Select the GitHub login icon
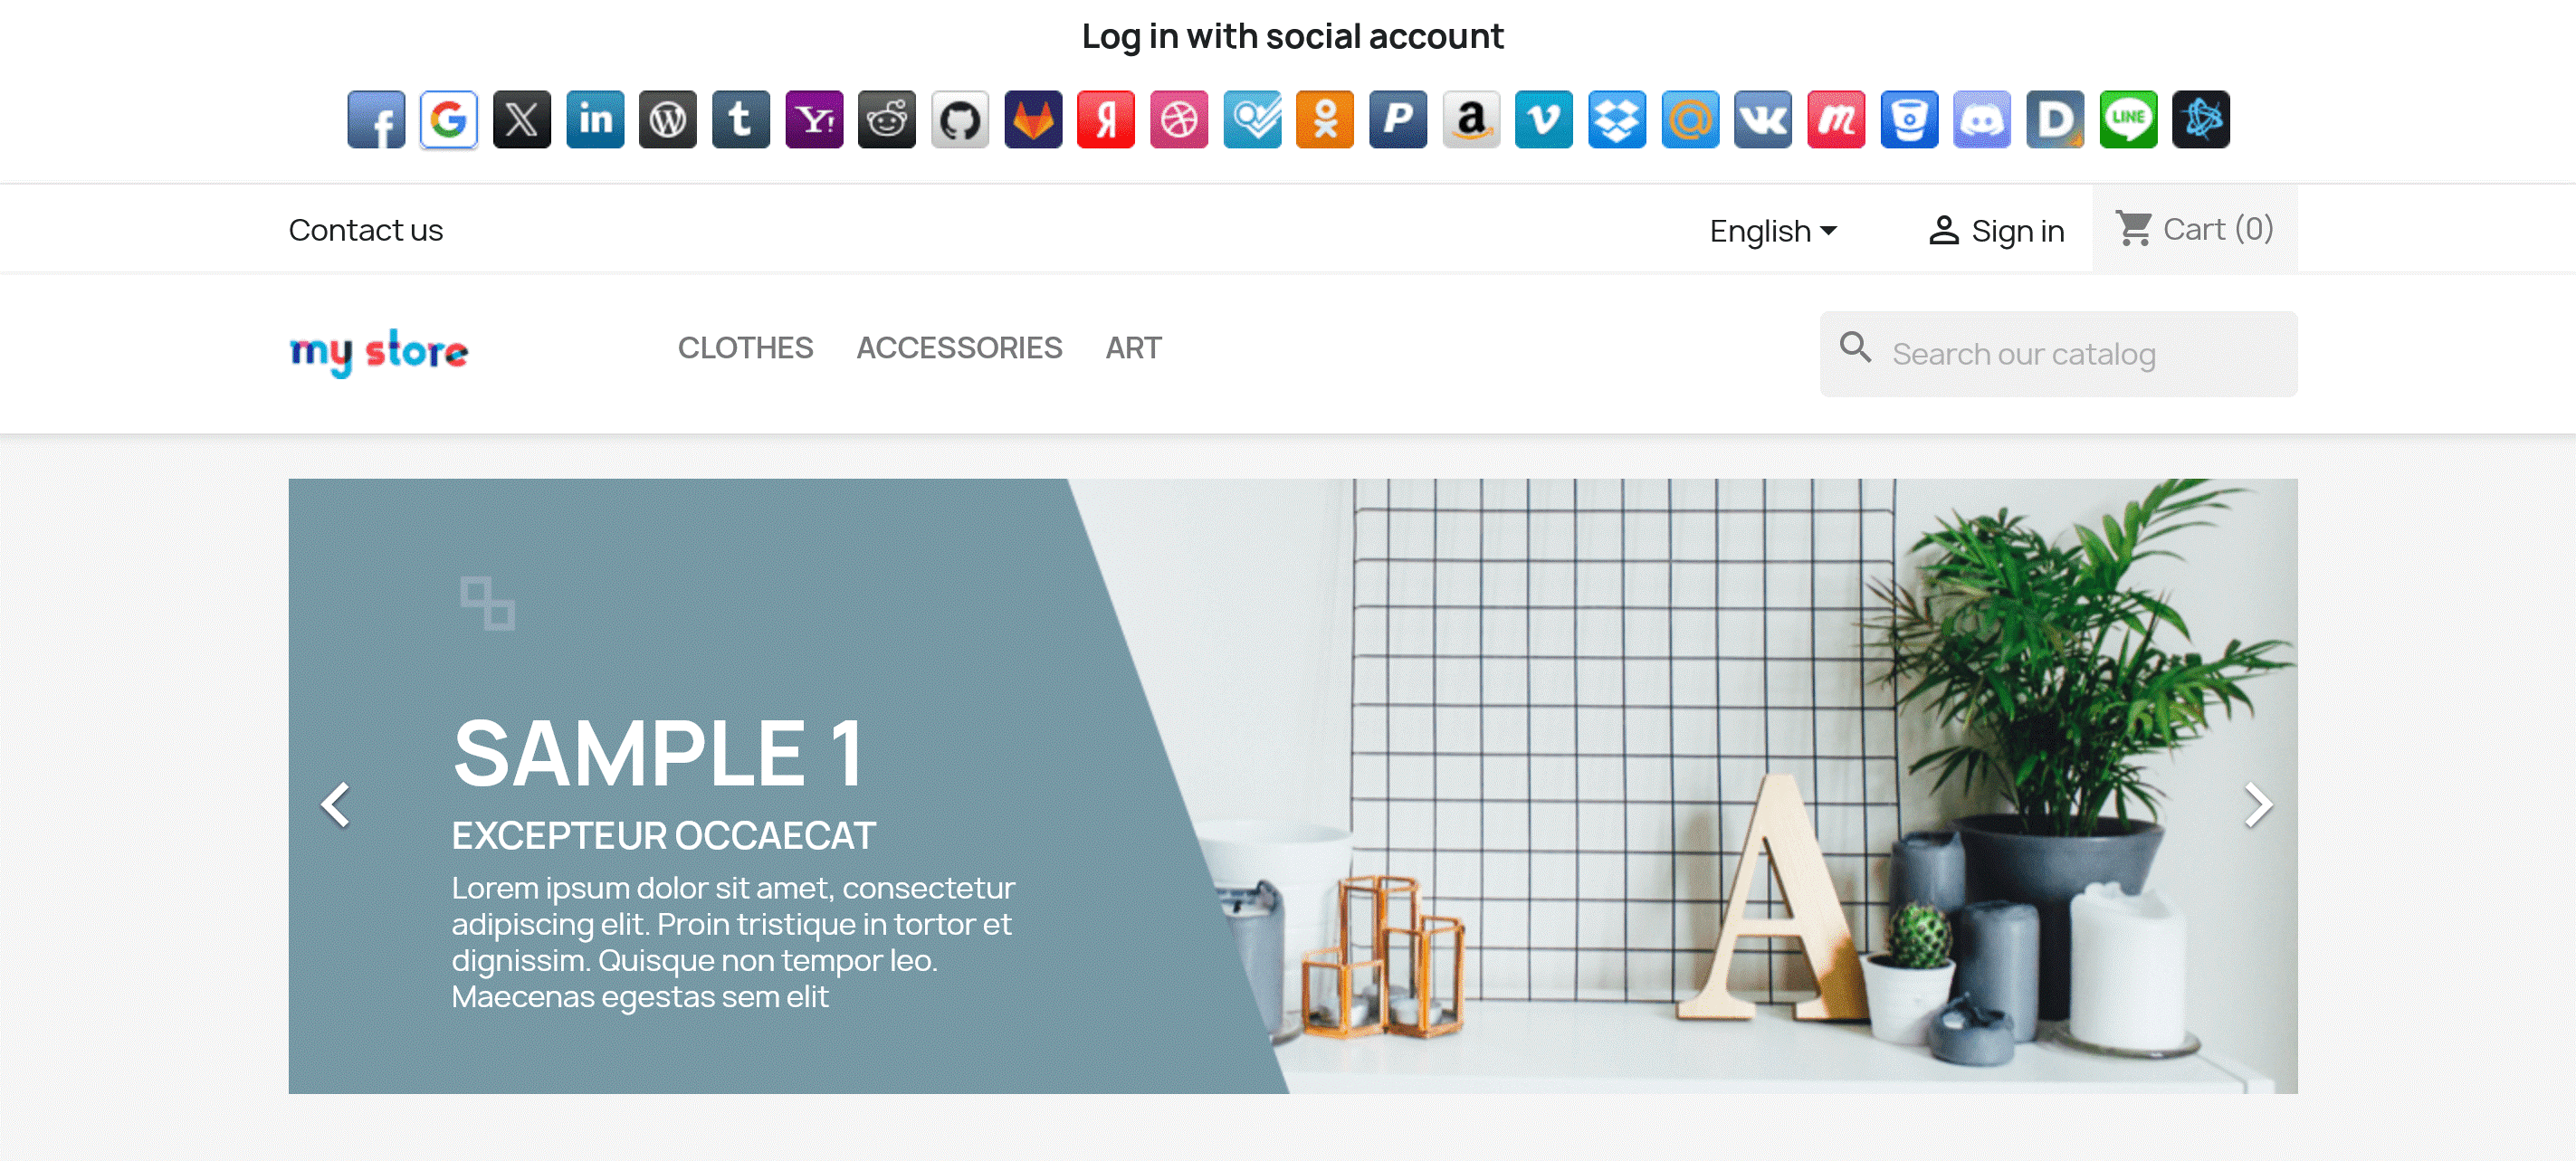Image resolution: width=2576 pixels, height=1161 pixels. pyautogui.click(x=960, y=120)
